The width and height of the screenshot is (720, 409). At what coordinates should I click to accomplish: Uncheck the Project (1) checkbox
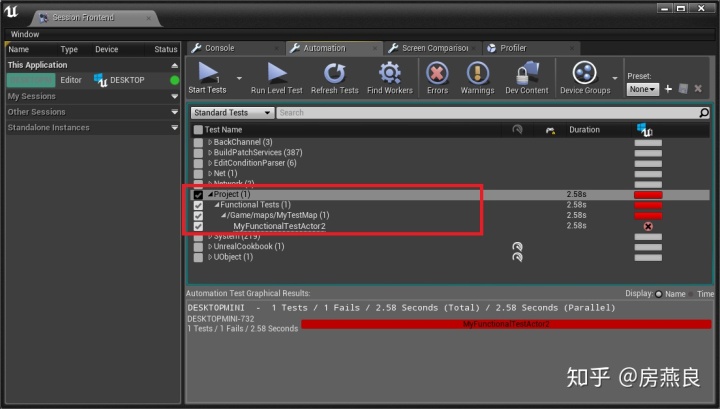coord(198,195)
